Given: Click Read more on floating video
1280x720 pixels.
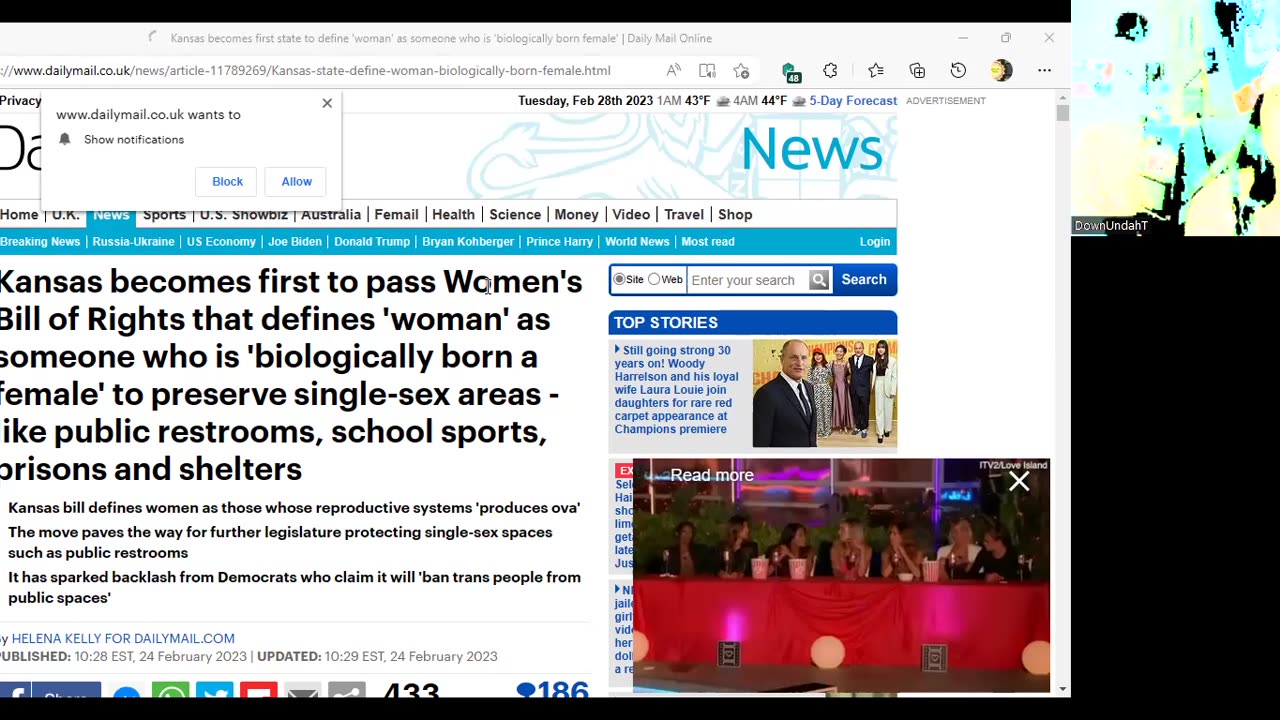Looking at the screenshot, I should 712,475.
